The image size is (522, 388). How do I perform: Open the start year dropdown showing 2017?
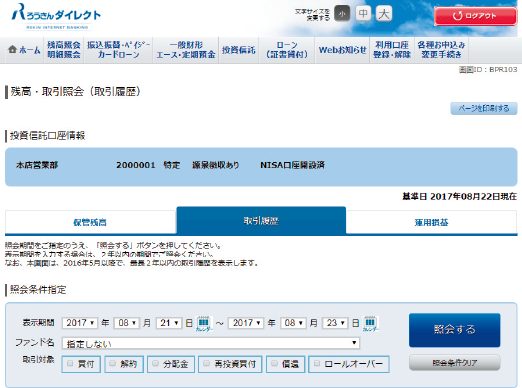[x=80, y=323]
